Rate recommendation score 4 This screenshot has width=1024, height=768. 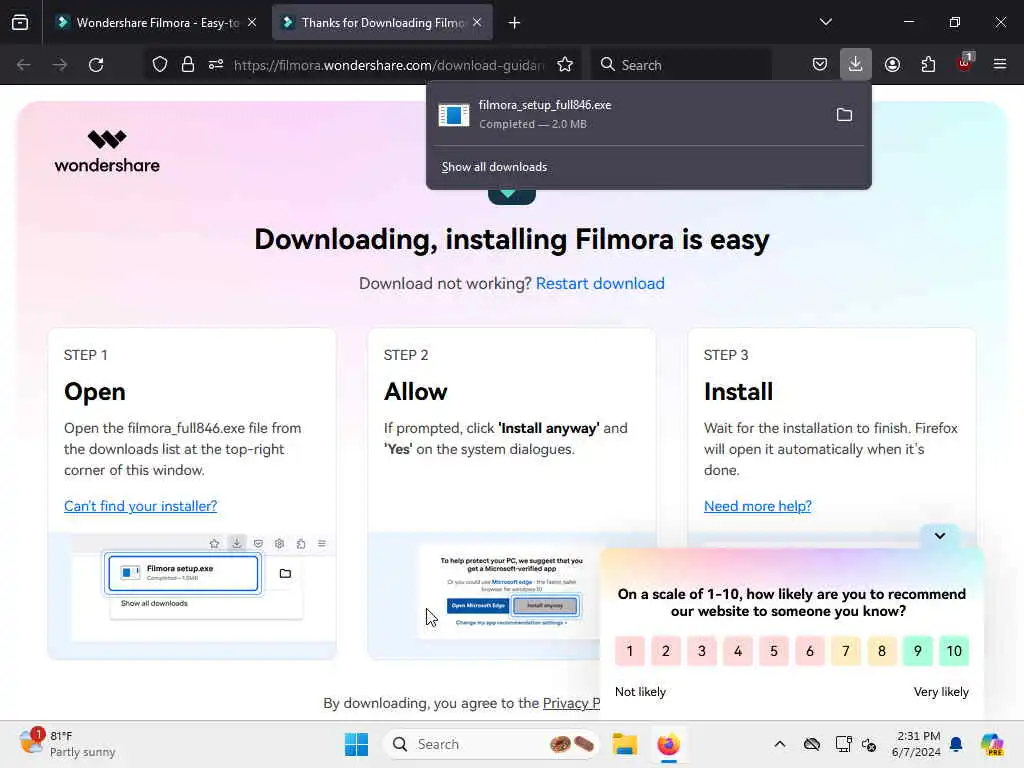coord(738,651)
